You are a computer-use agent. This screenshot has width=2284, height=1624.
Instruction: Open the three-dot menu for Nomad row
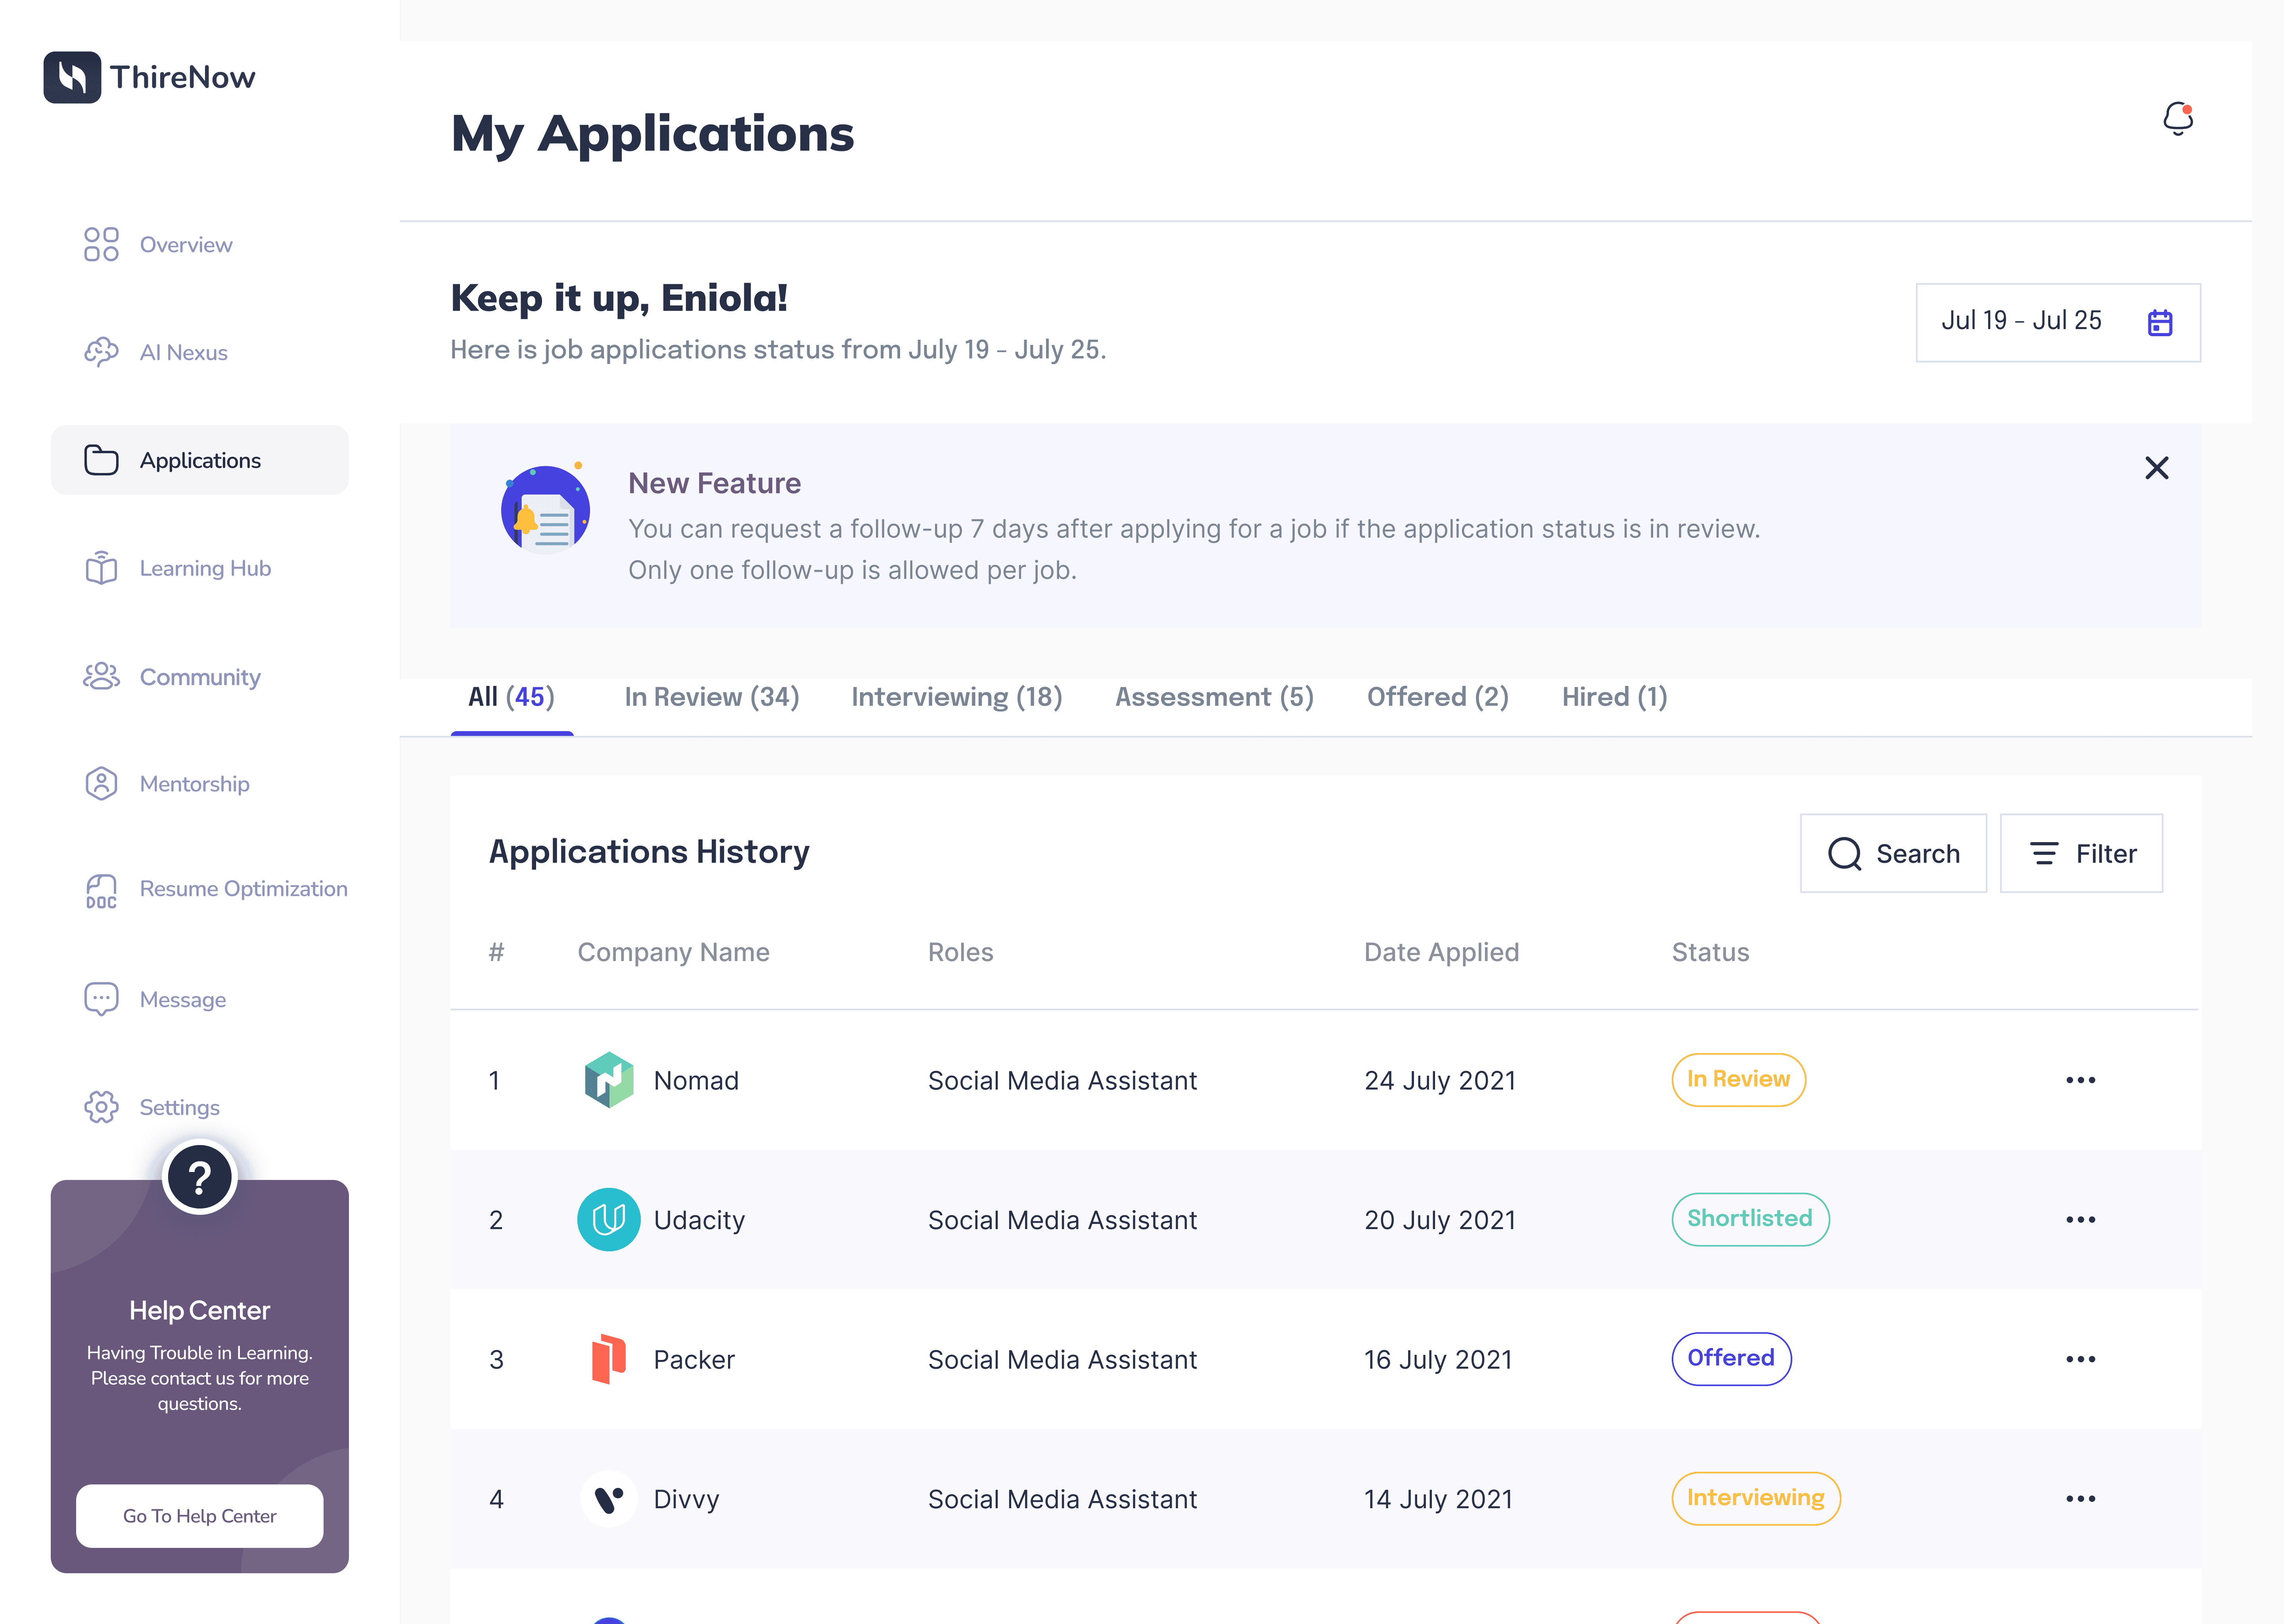(x=2080, y=1080)
